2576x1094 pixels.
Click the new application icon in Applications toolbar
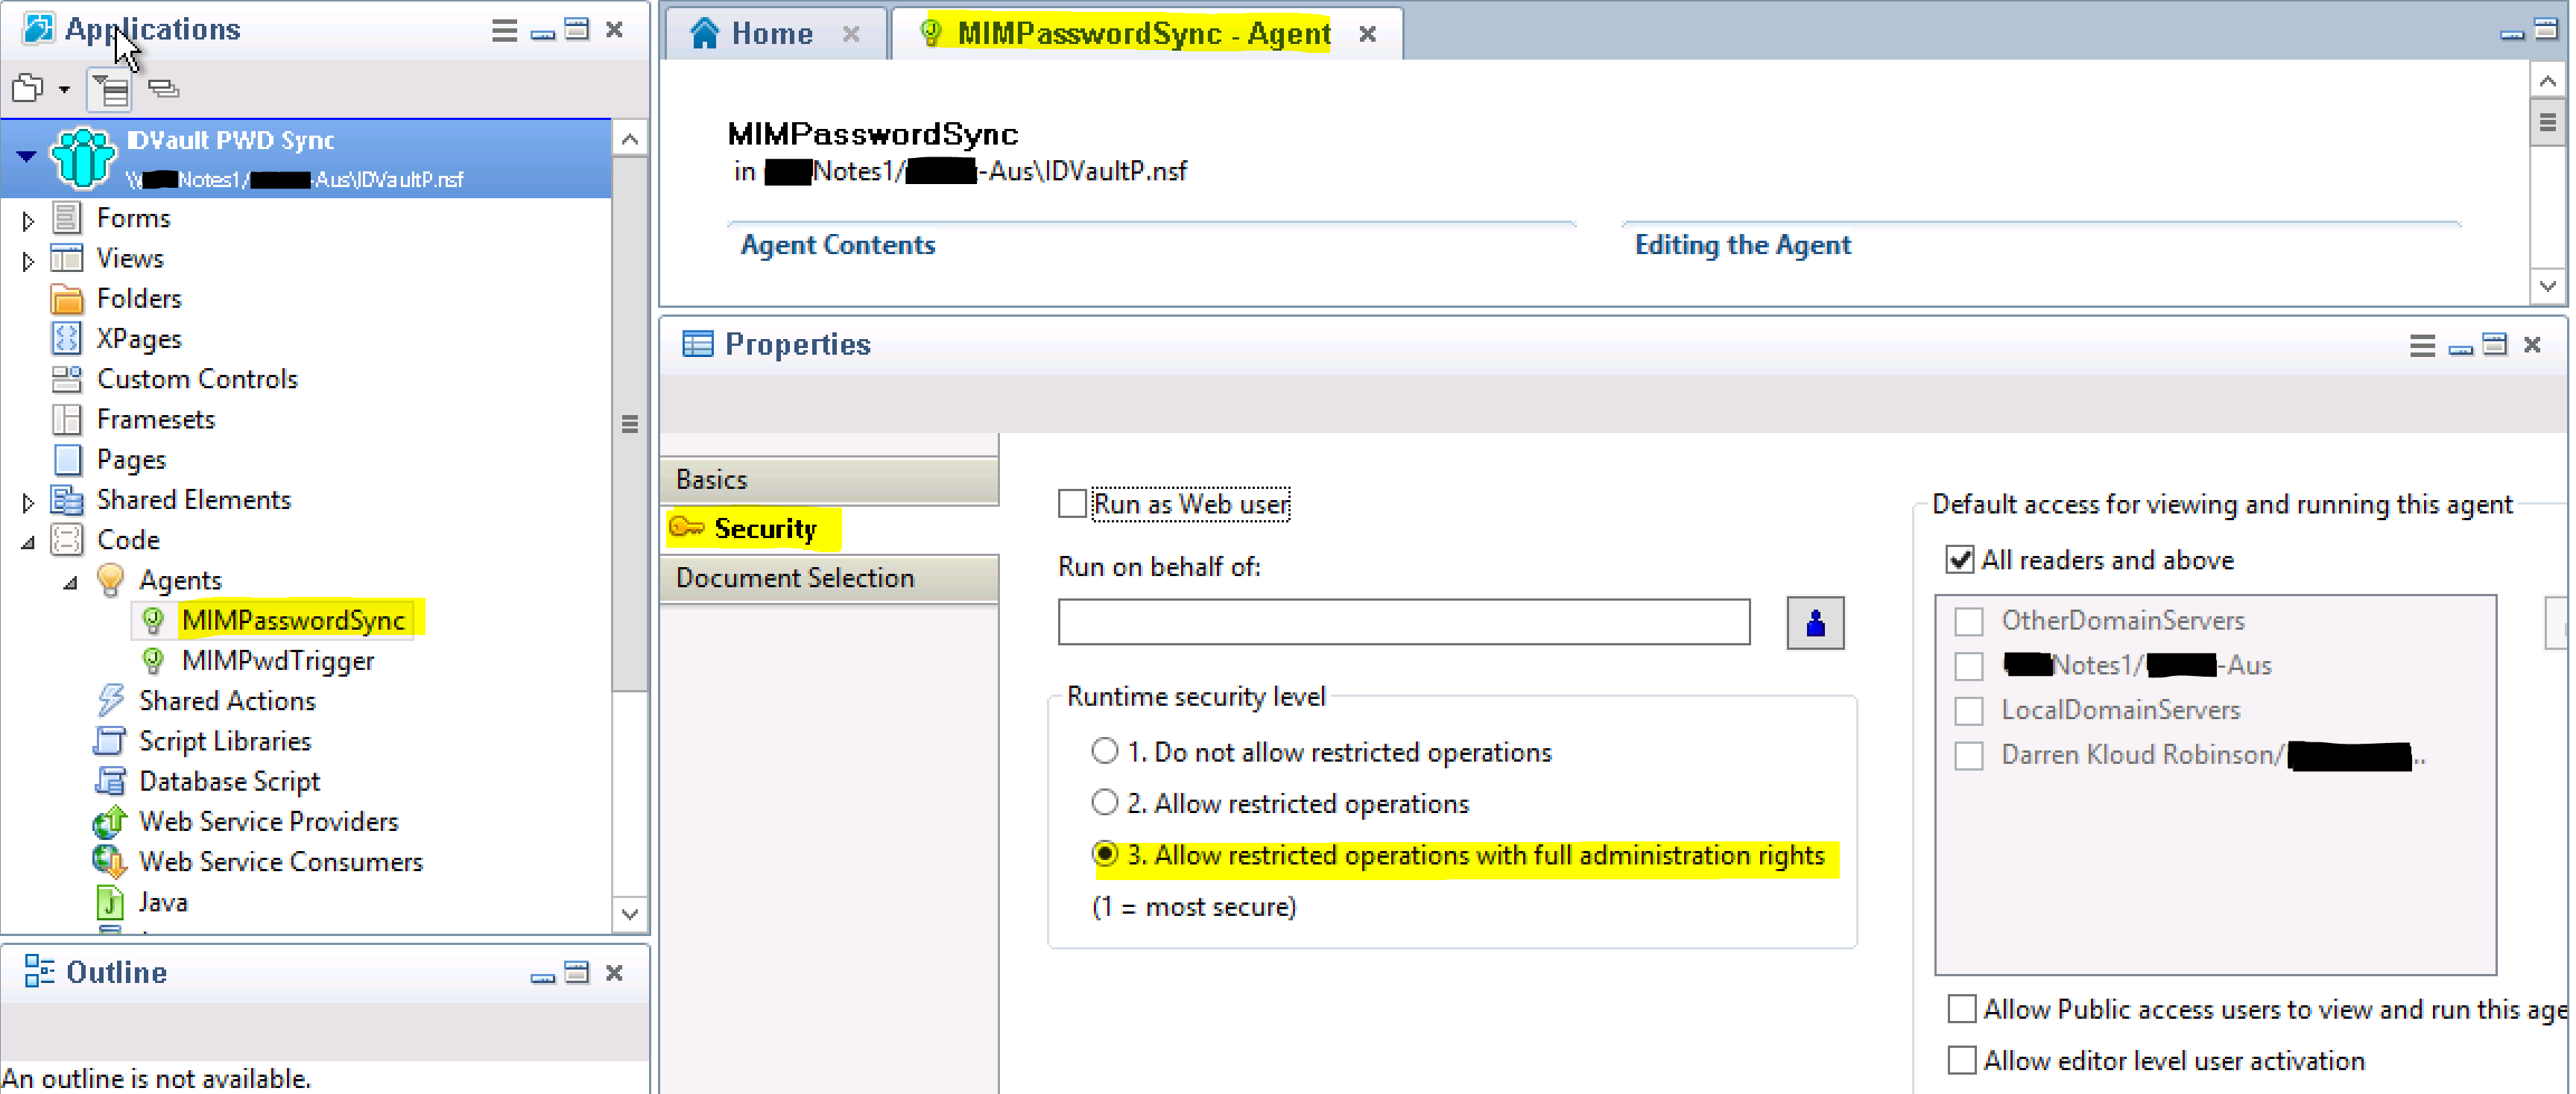(27, 89)
